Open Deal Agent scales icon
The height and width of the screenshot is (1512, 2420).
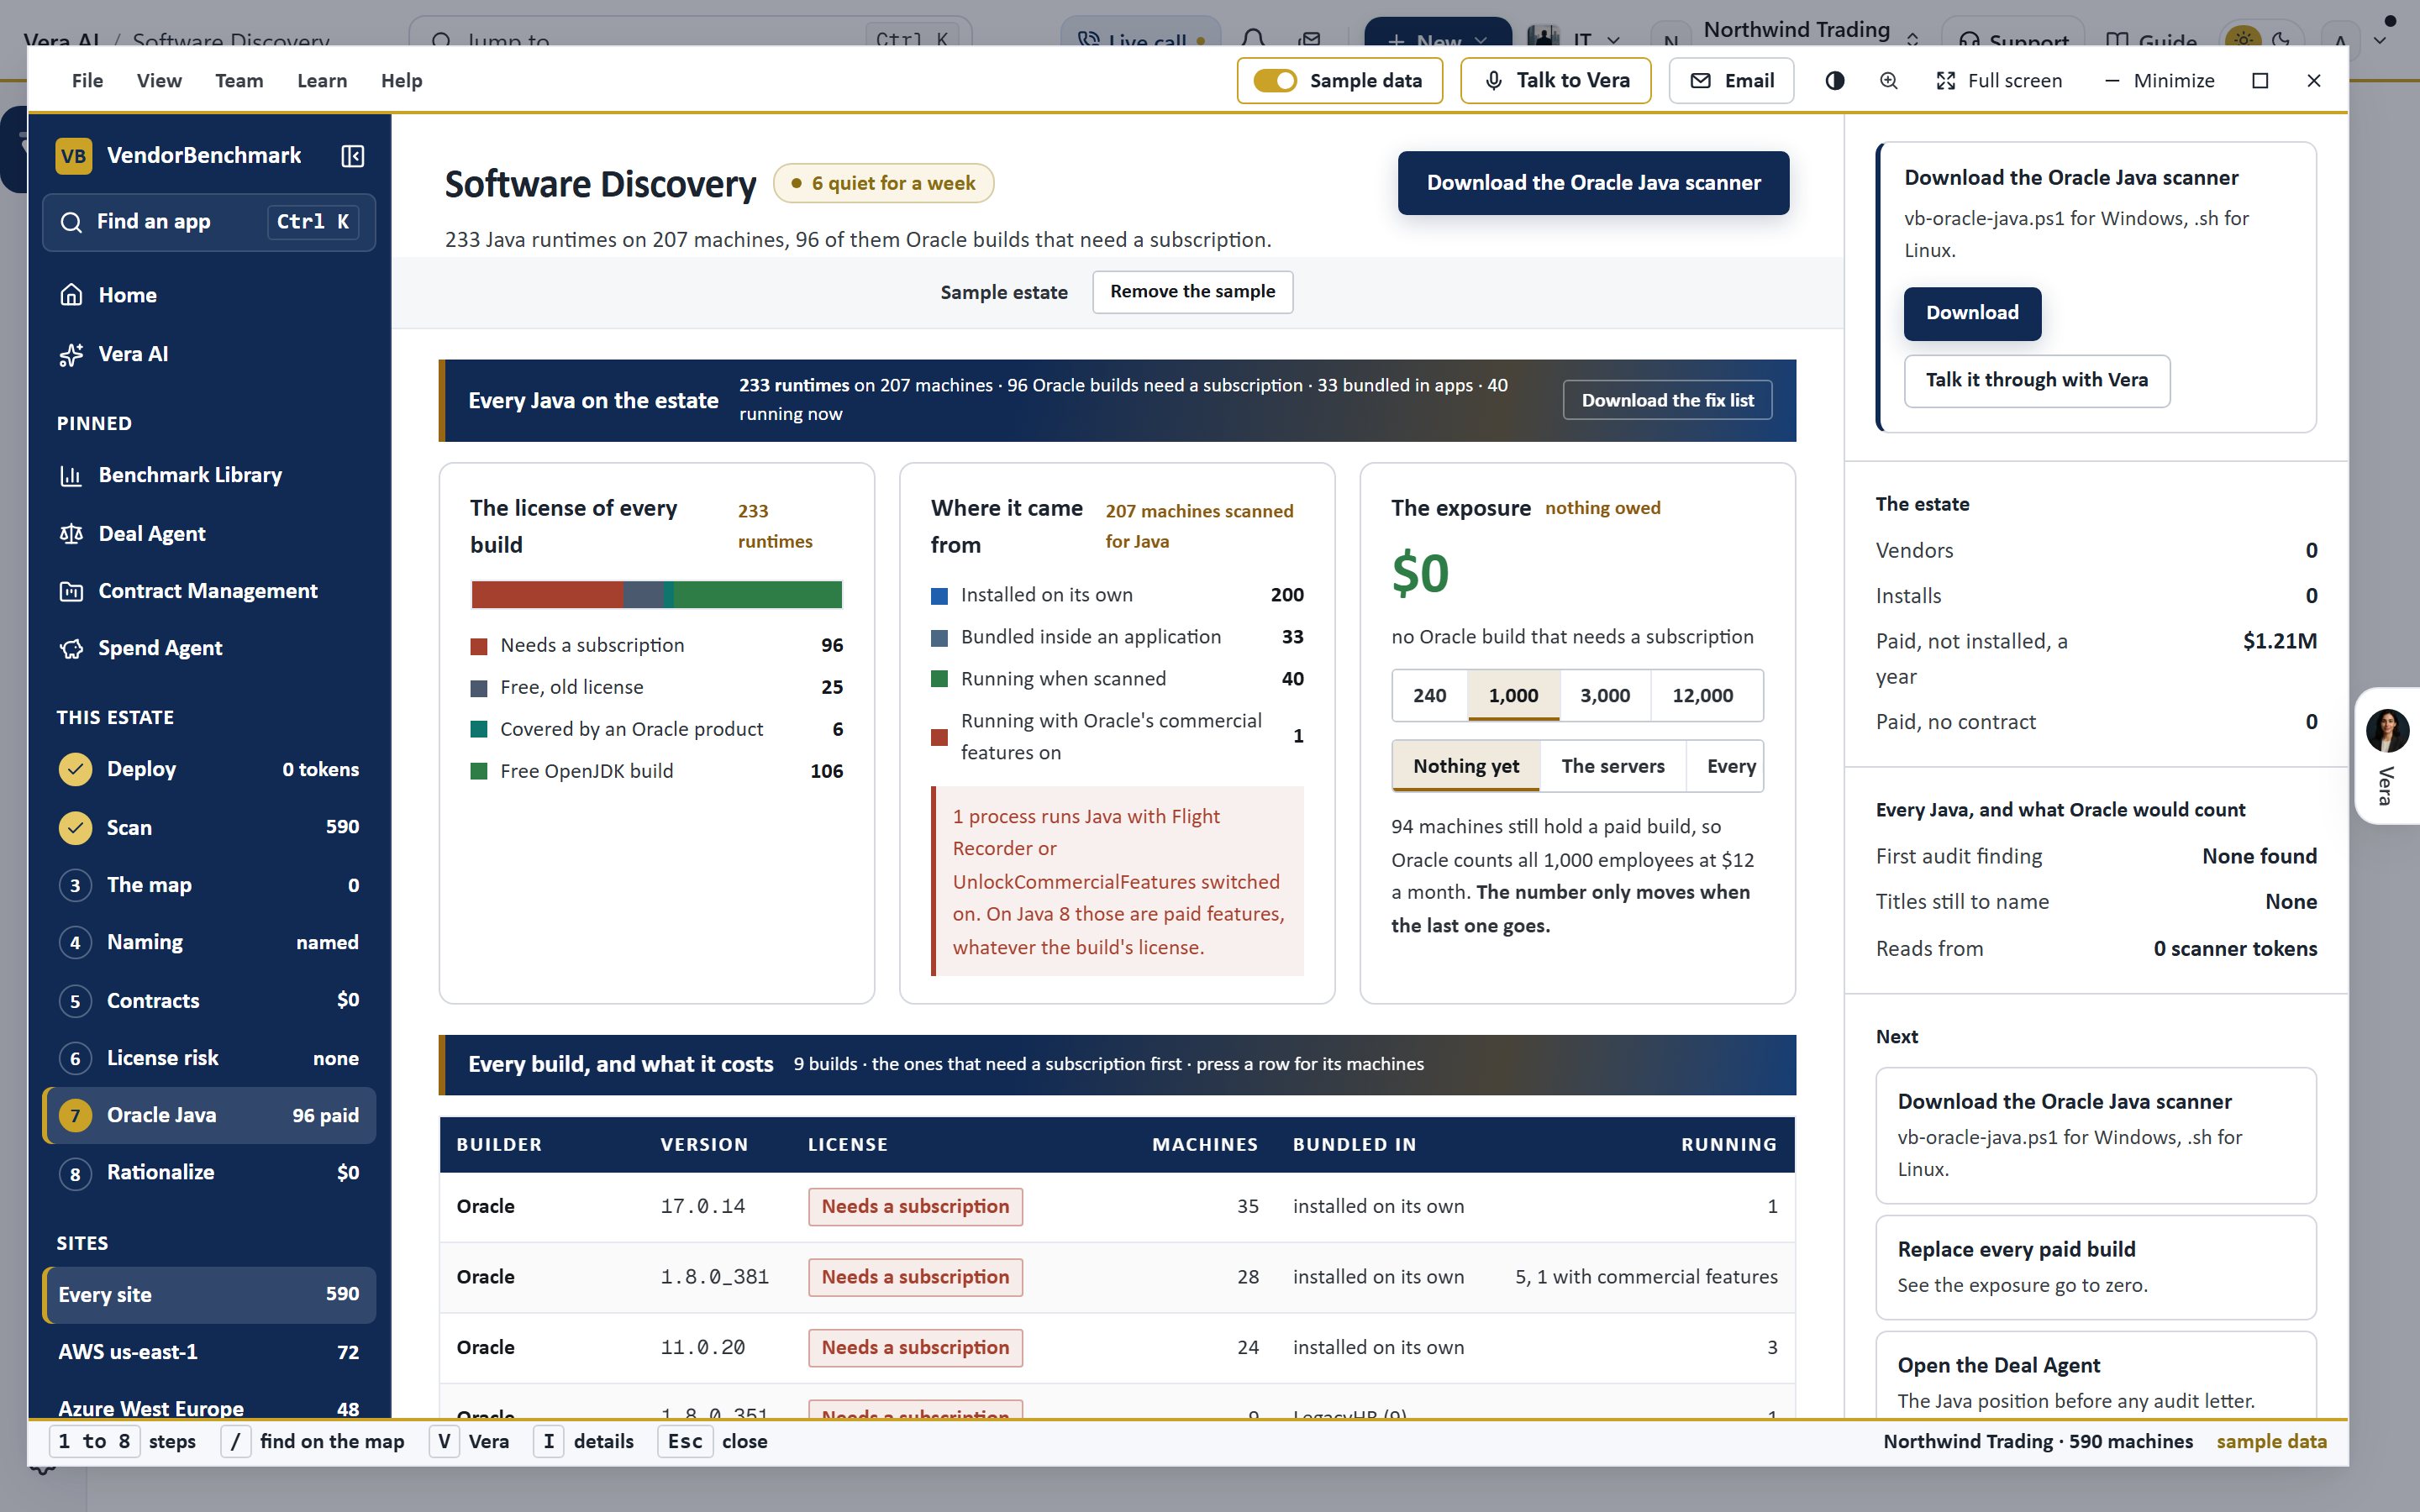coord(71,534)
